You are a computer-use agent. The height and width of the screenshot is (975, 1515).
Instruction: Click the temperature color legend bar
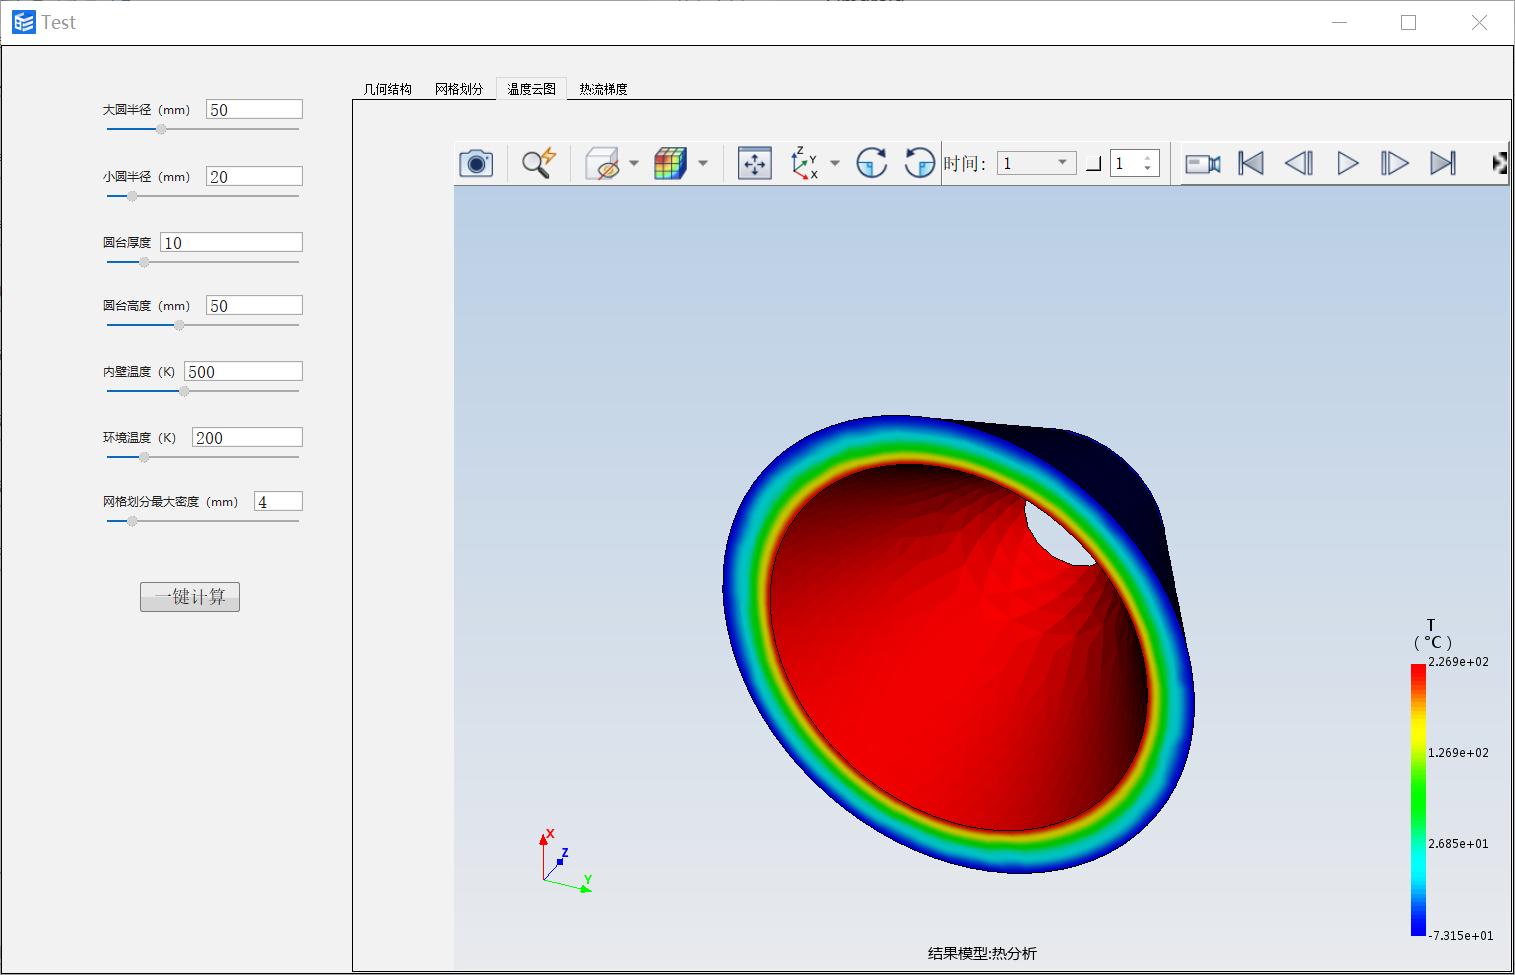tap(1418, 800)
